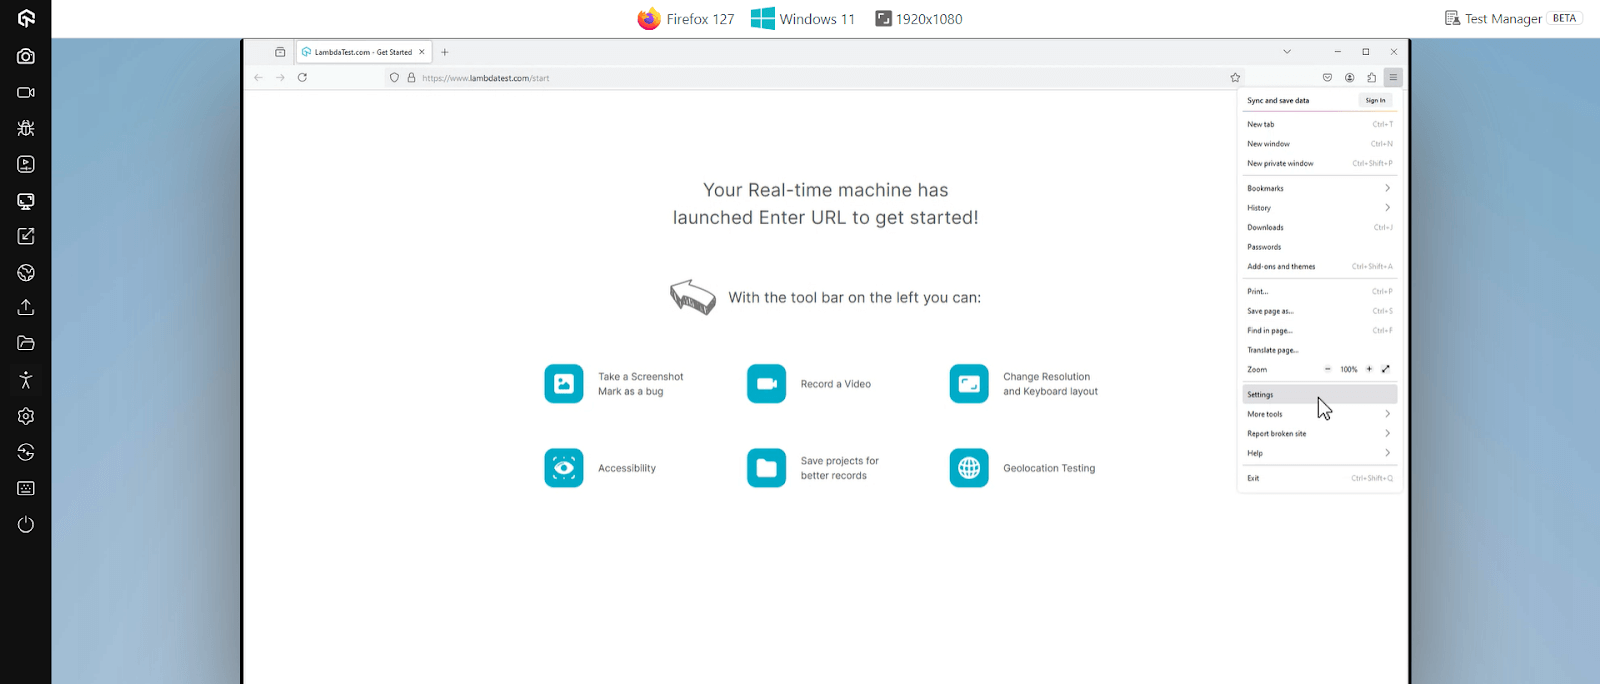Click the tracking protection shield icon
Screen dimensions: 1600x684
[394, 77]
